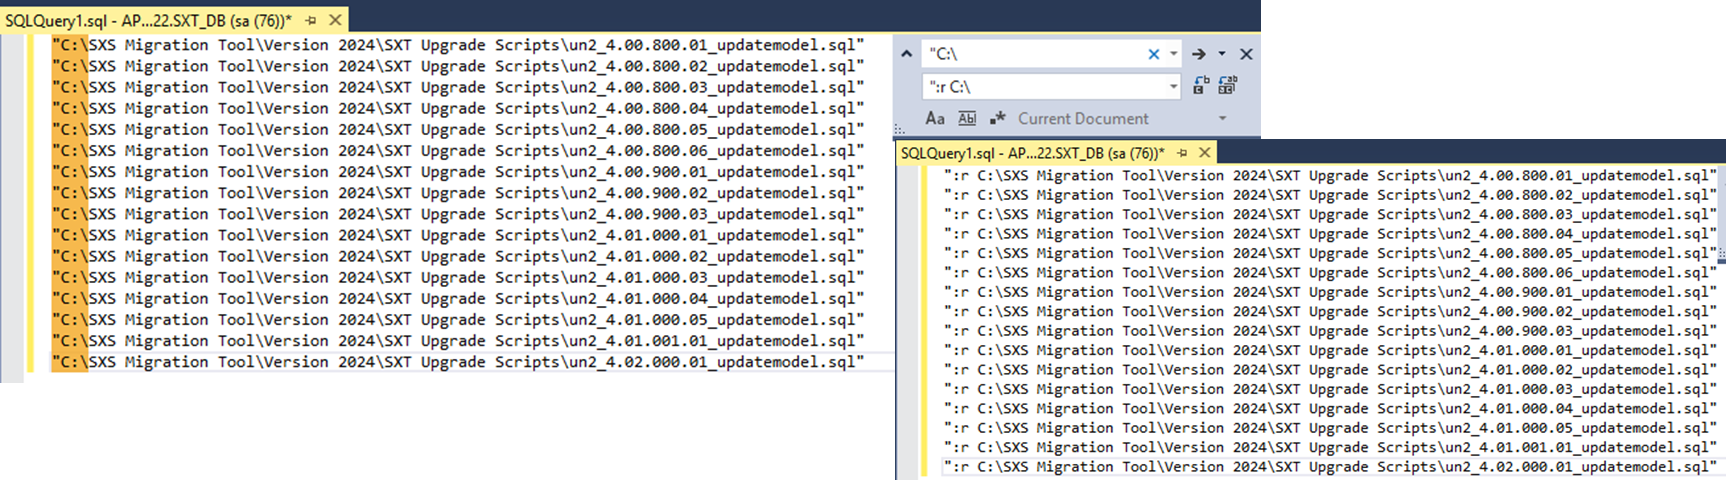The image size is (1726, 480).
Task: Open the dropdown beside Find Next arrow
Action: [1221, 54]
